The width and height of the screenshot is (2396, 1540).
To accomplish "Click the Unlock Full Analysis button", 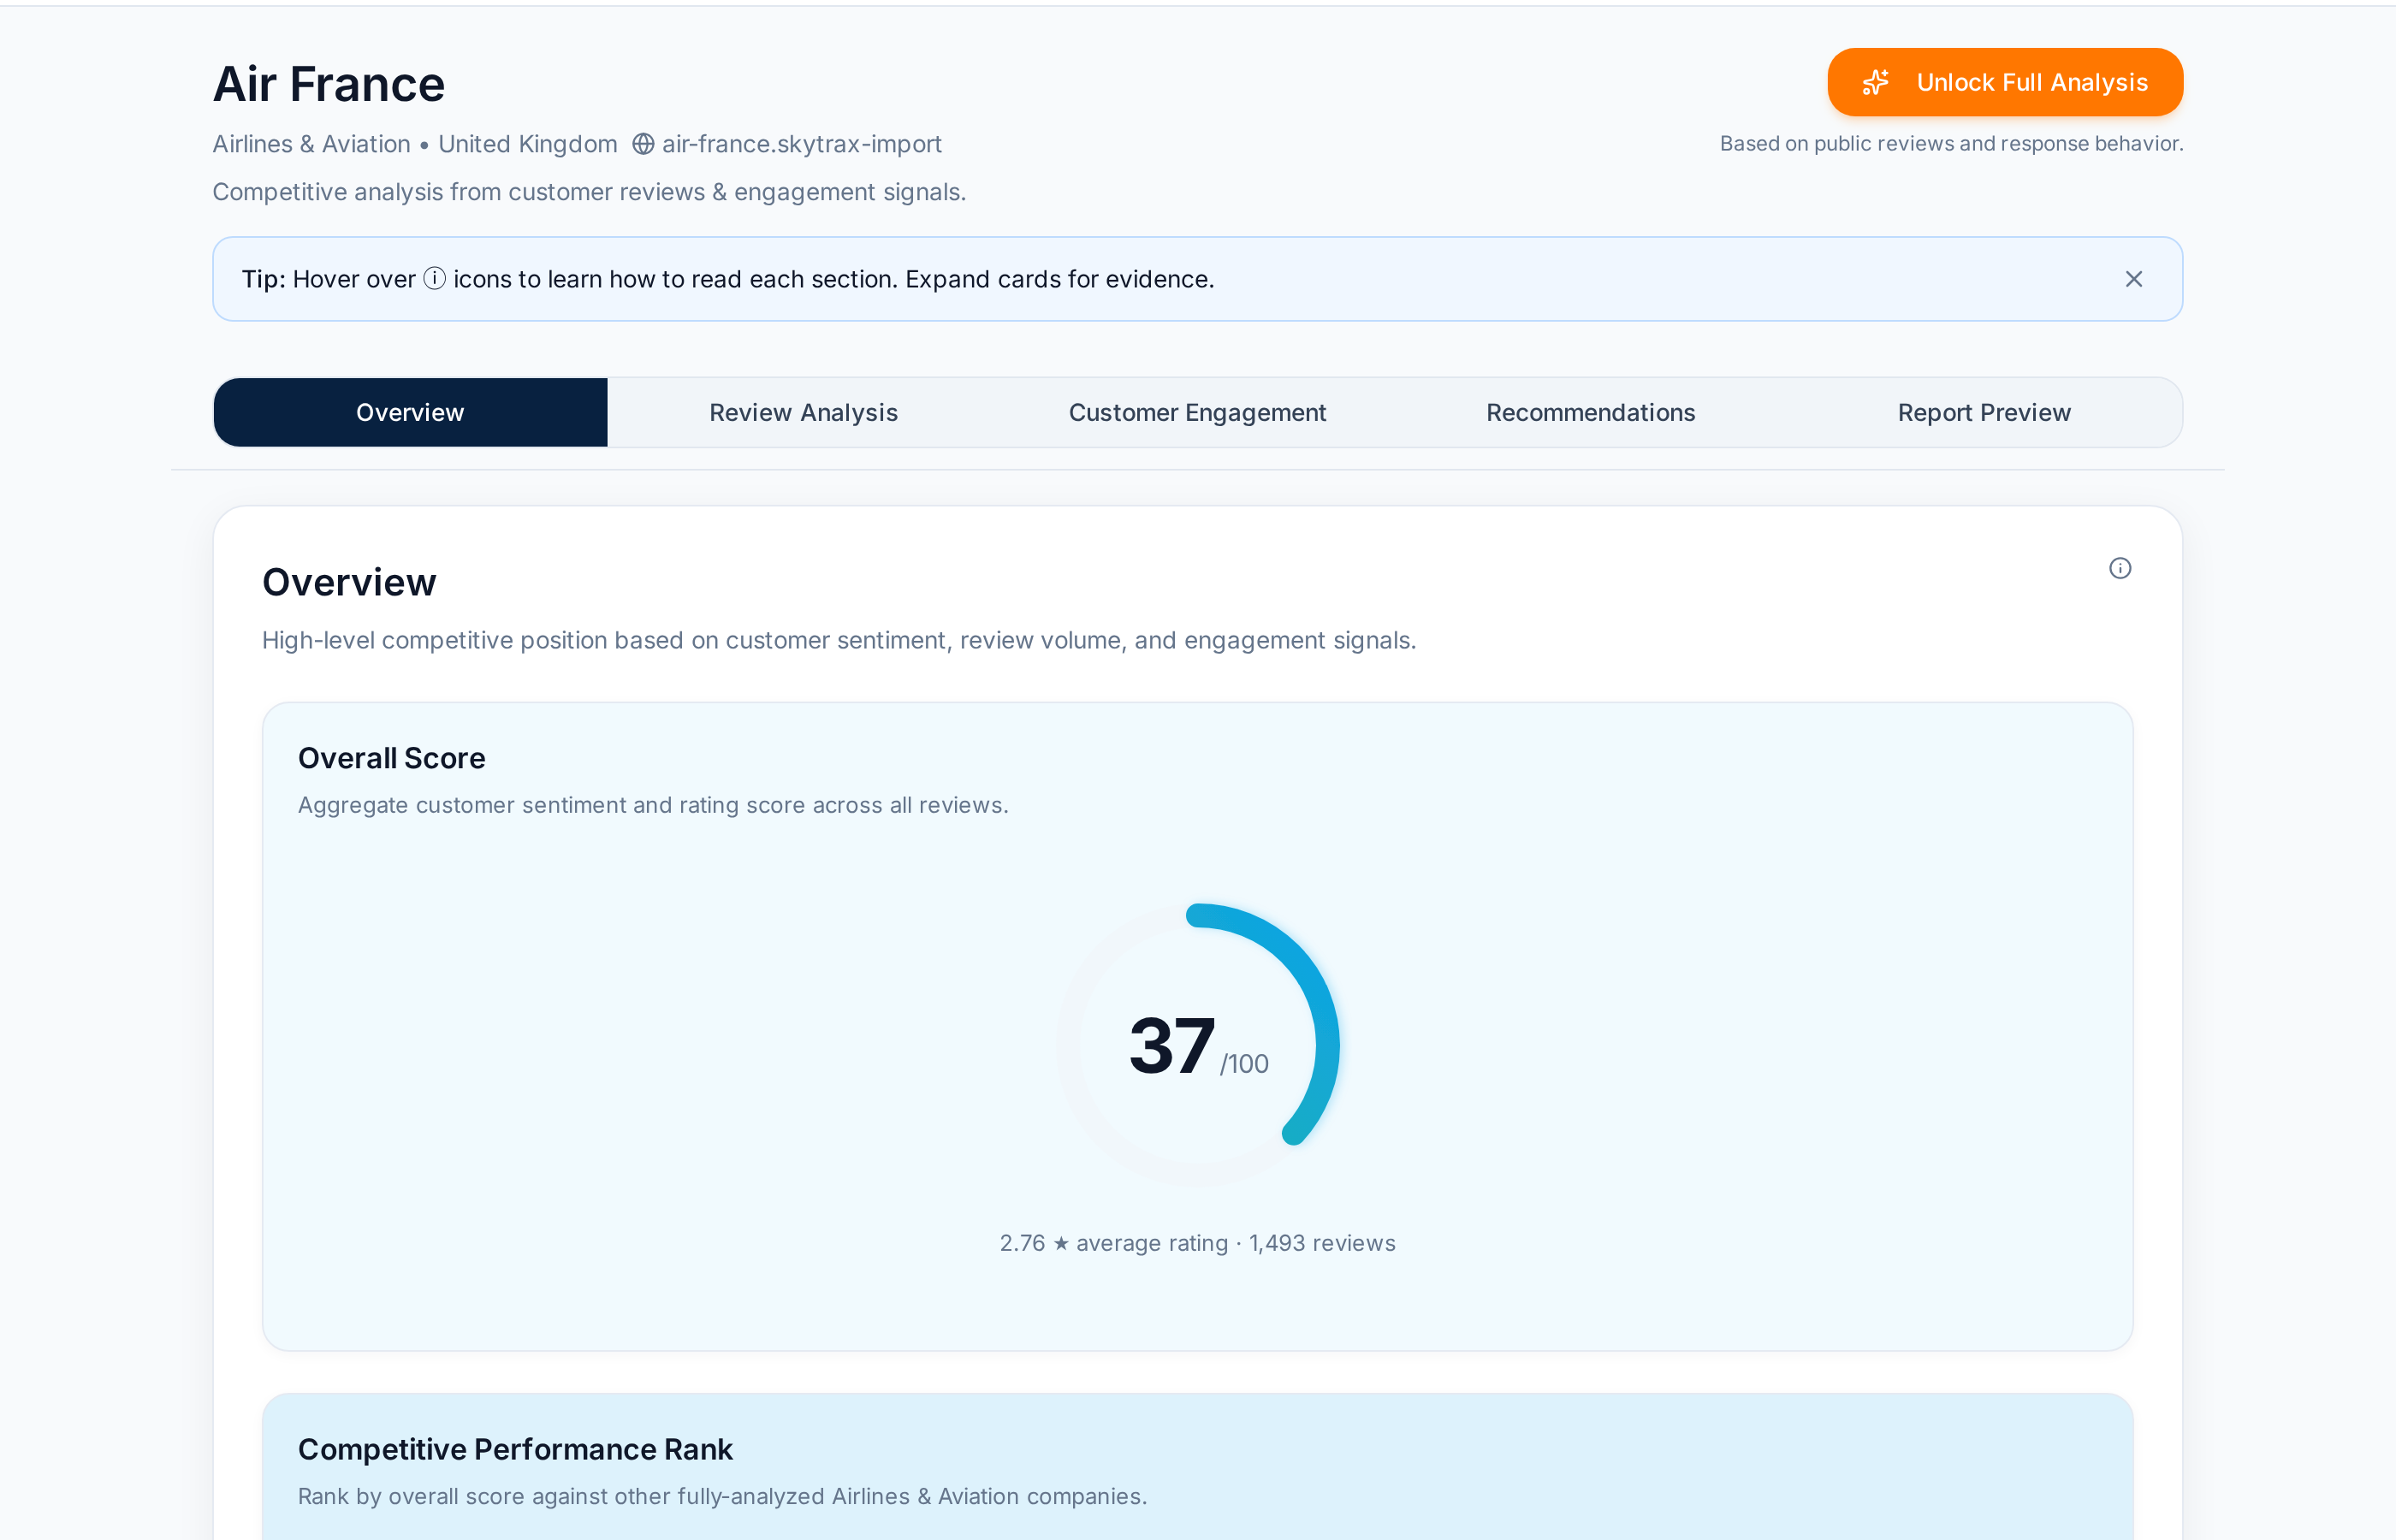I will coord(2004,82).
